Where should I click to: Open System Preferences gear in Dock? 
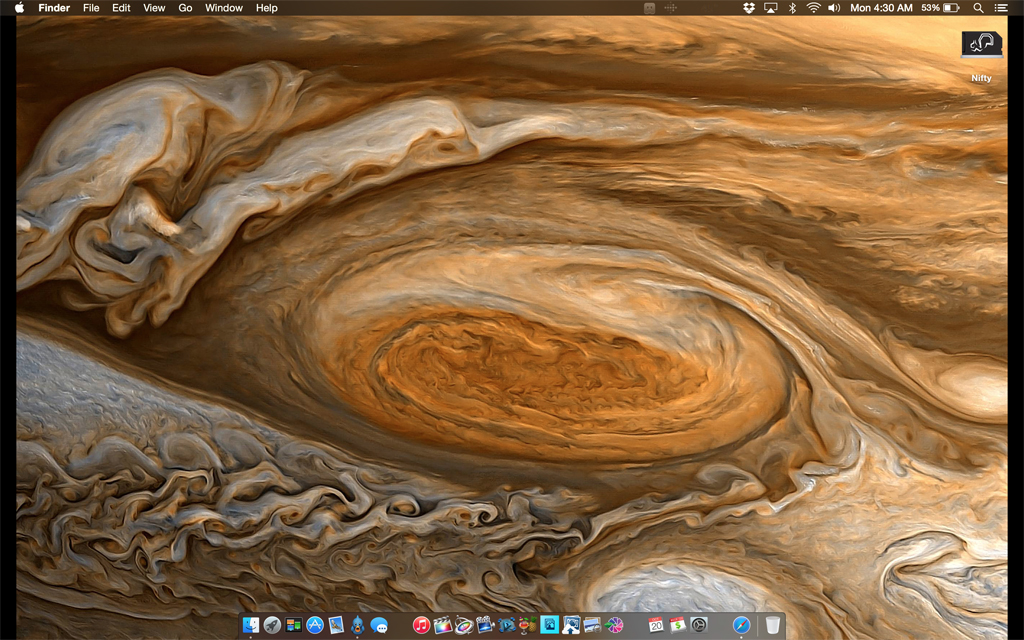pyautogui.click(x=699, y=625)
